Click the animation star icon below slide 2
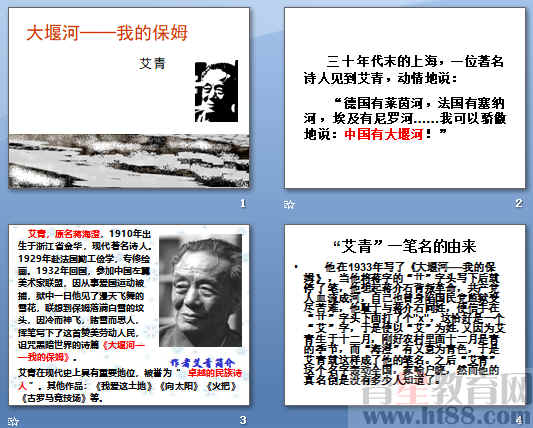Screen dimensions: 533x428 coord(289,204)
